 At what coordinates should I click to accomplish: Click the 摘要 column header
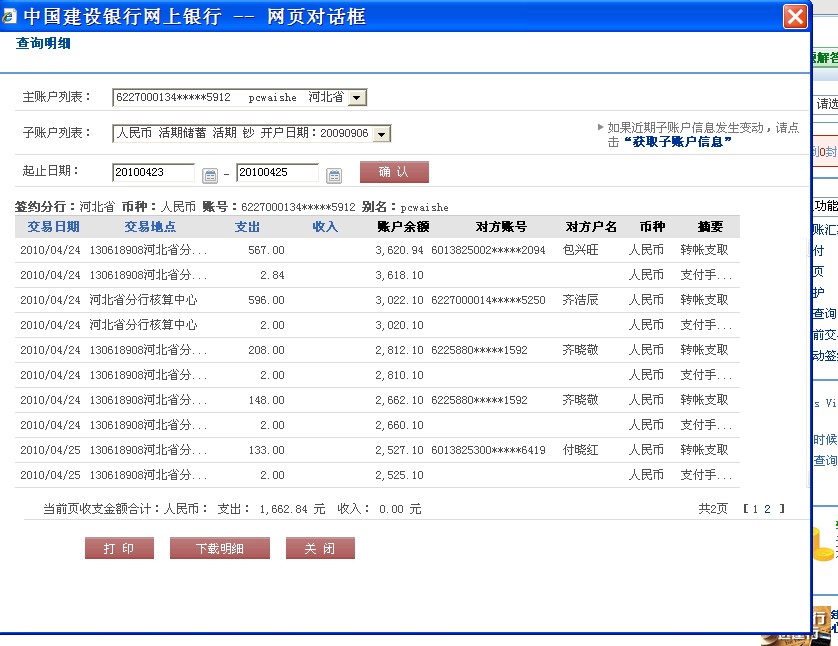pos(710,227)
